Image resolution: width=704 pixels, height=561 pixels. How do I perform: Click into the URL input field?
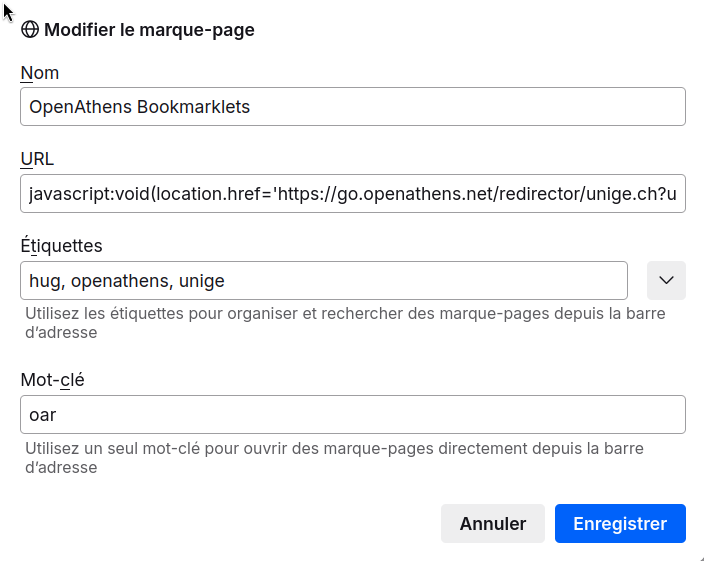(x=352, y=193)
